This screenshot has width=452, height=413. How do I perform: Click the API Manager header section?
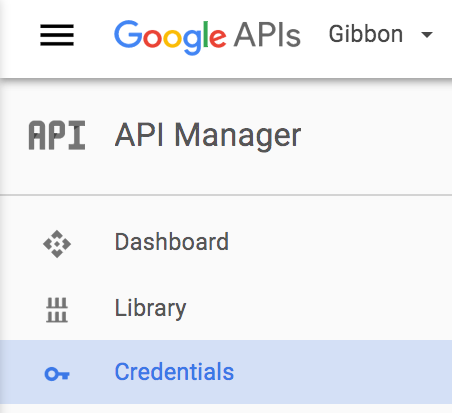[226, 137]
